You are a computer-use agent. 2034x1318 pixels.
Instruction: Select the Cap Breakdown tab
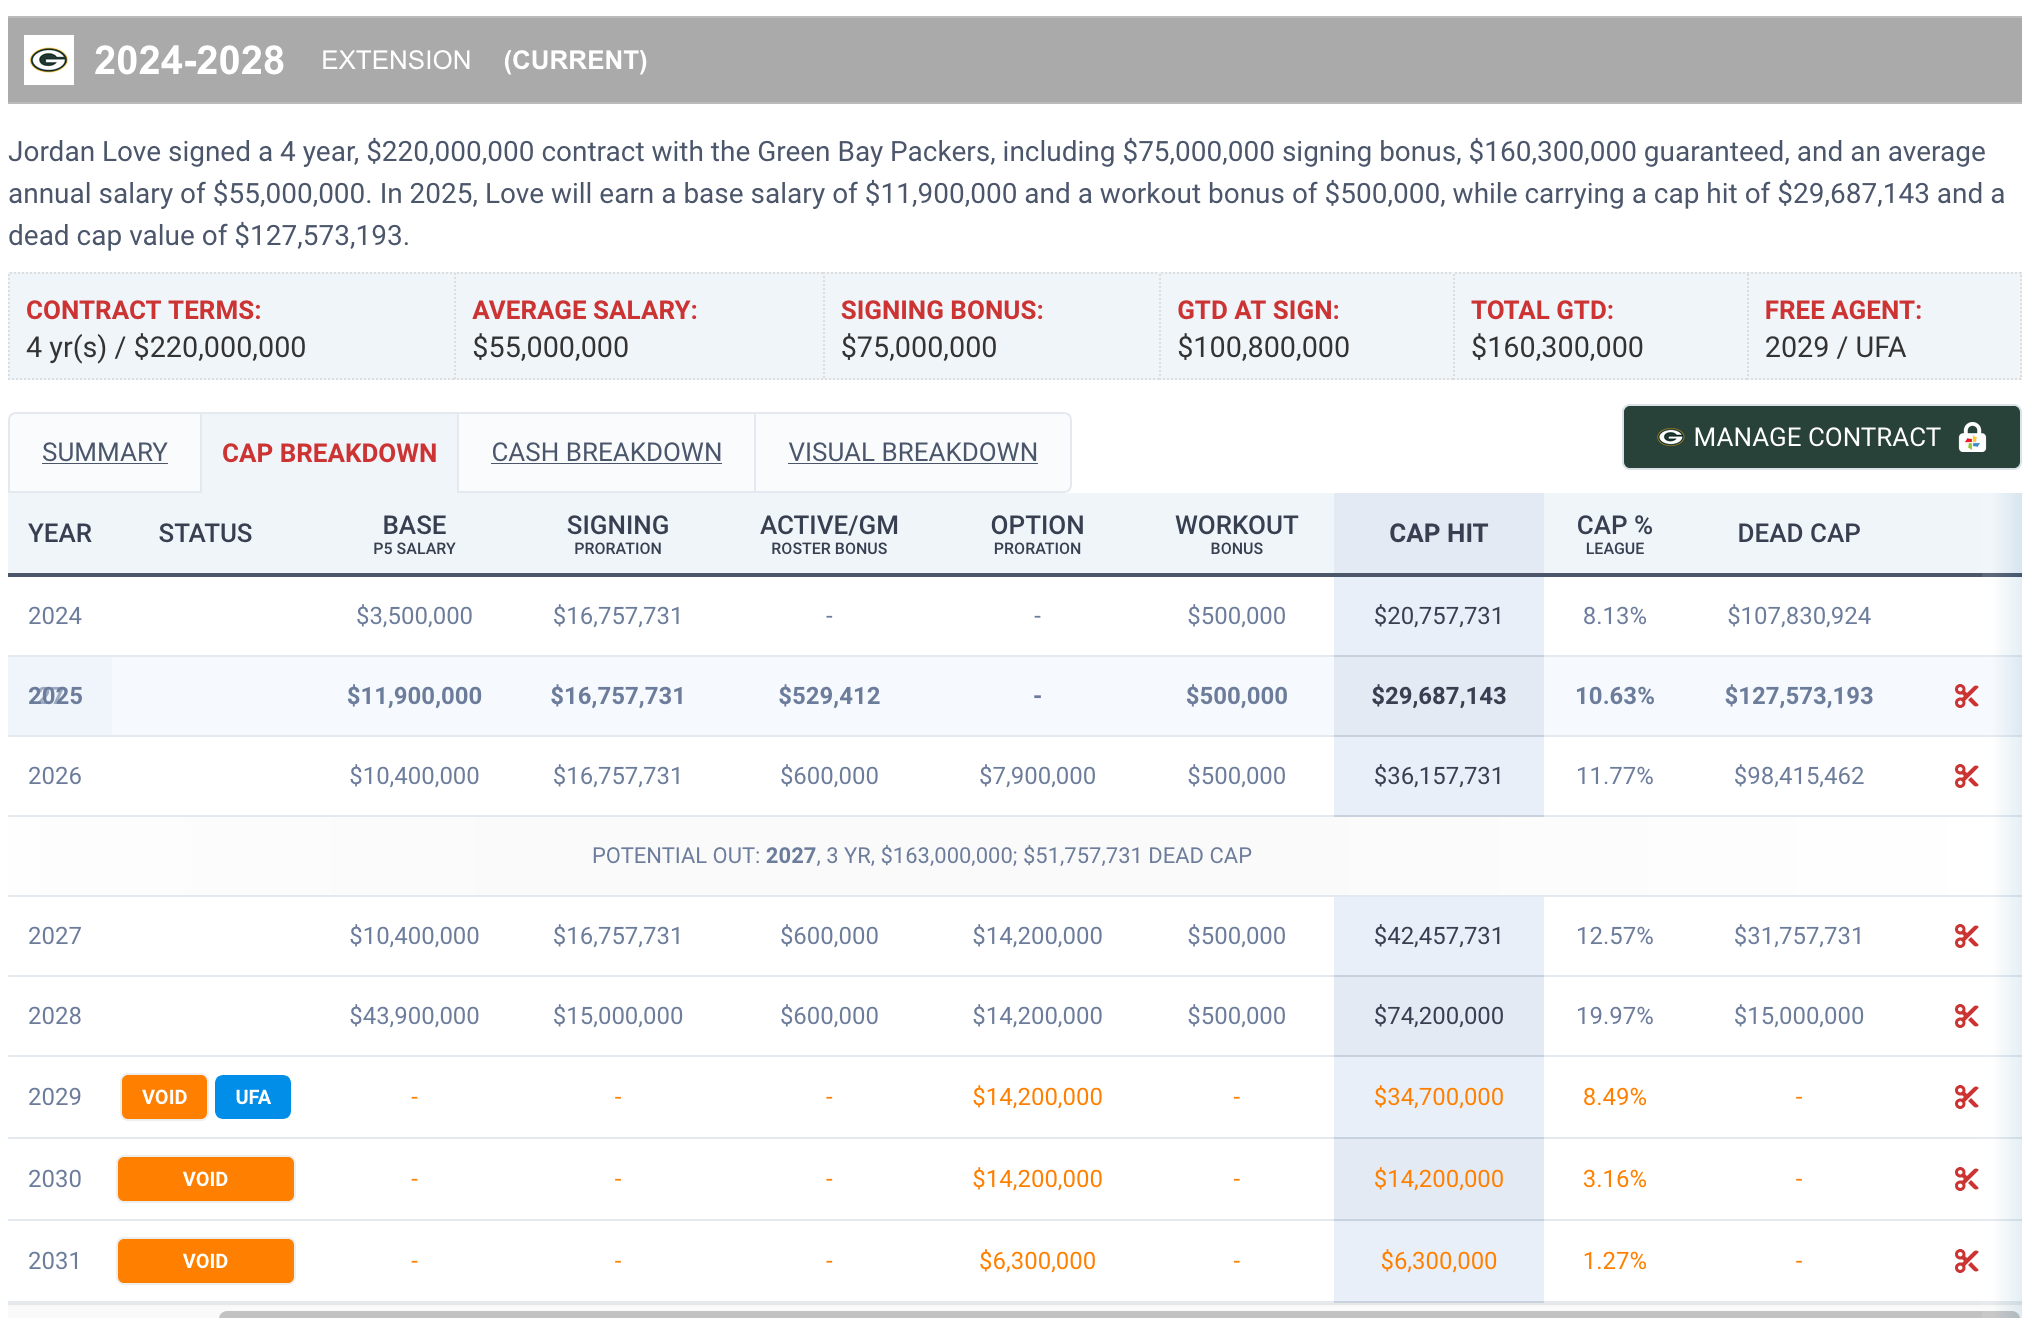(x=329, y=453)
